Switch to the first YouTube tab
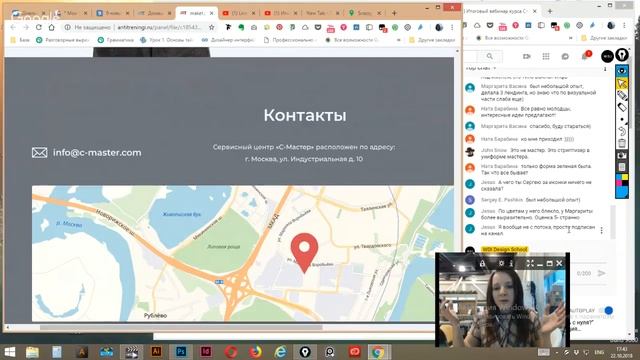640x360 pixels. point(239,13)
